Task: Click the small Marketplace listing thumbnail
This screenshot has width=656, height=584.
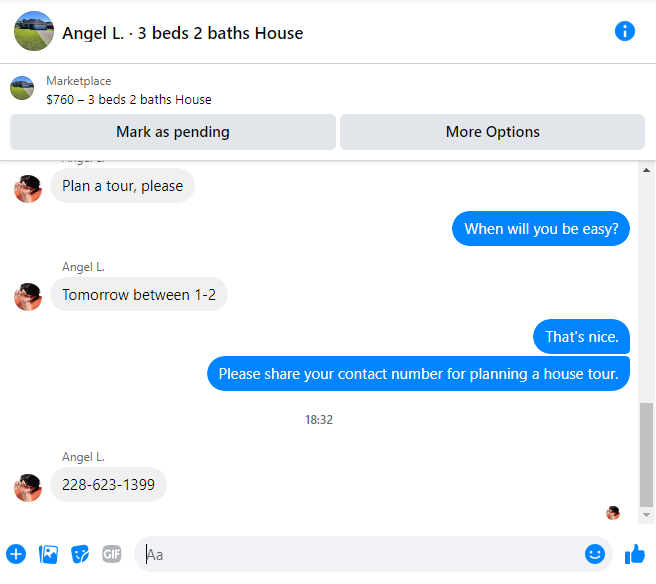Action: (22, 88)
